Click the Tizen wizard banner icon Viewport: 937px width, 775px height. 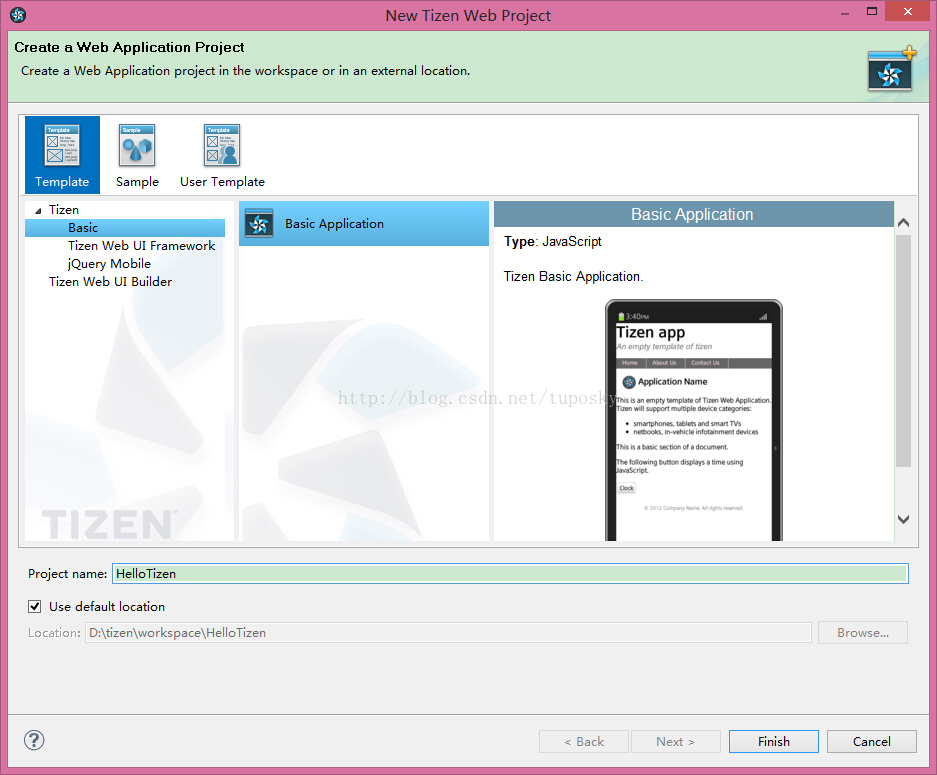point(891,69)
